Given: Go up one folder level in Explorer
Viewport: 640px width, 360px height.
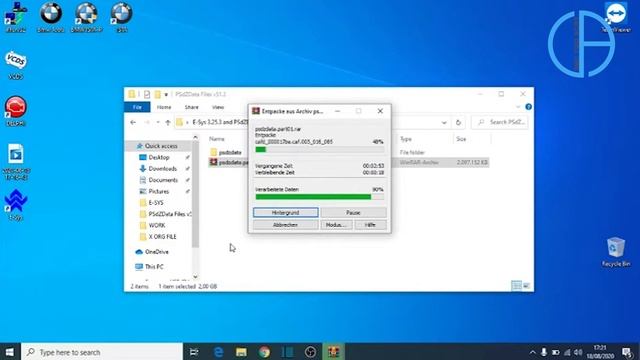Looking at the screenshot, I should [168, 122].
